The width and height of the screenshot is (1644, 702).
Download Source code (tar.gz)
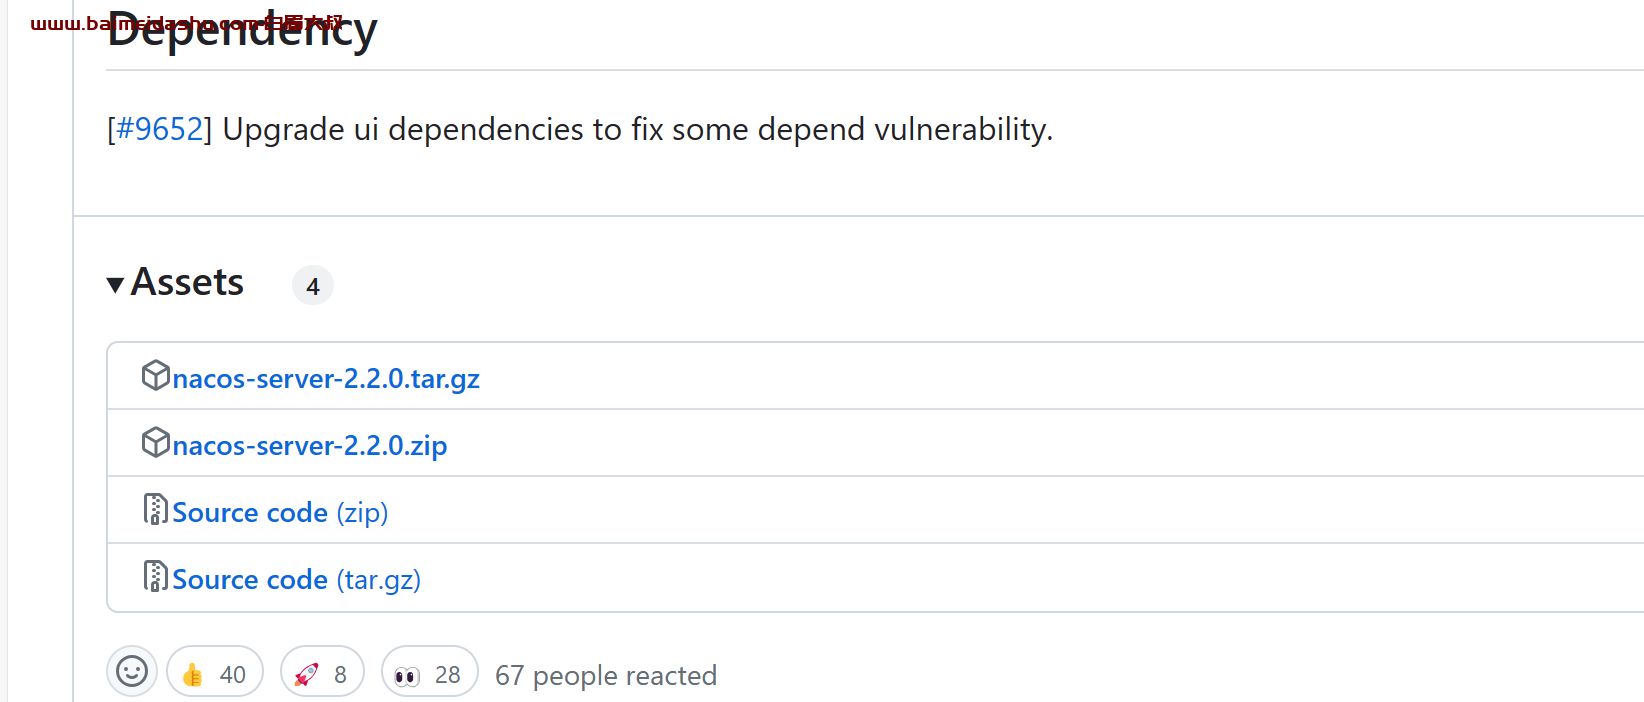pos(296,580)
